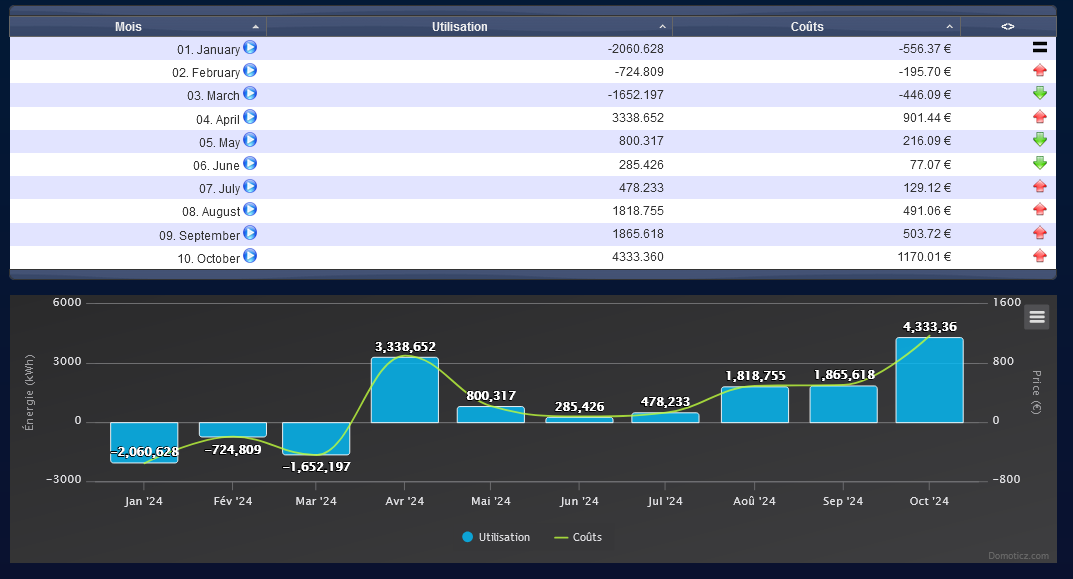
Task: Click the red up trend arrow for February
Action: [1039, 70]
